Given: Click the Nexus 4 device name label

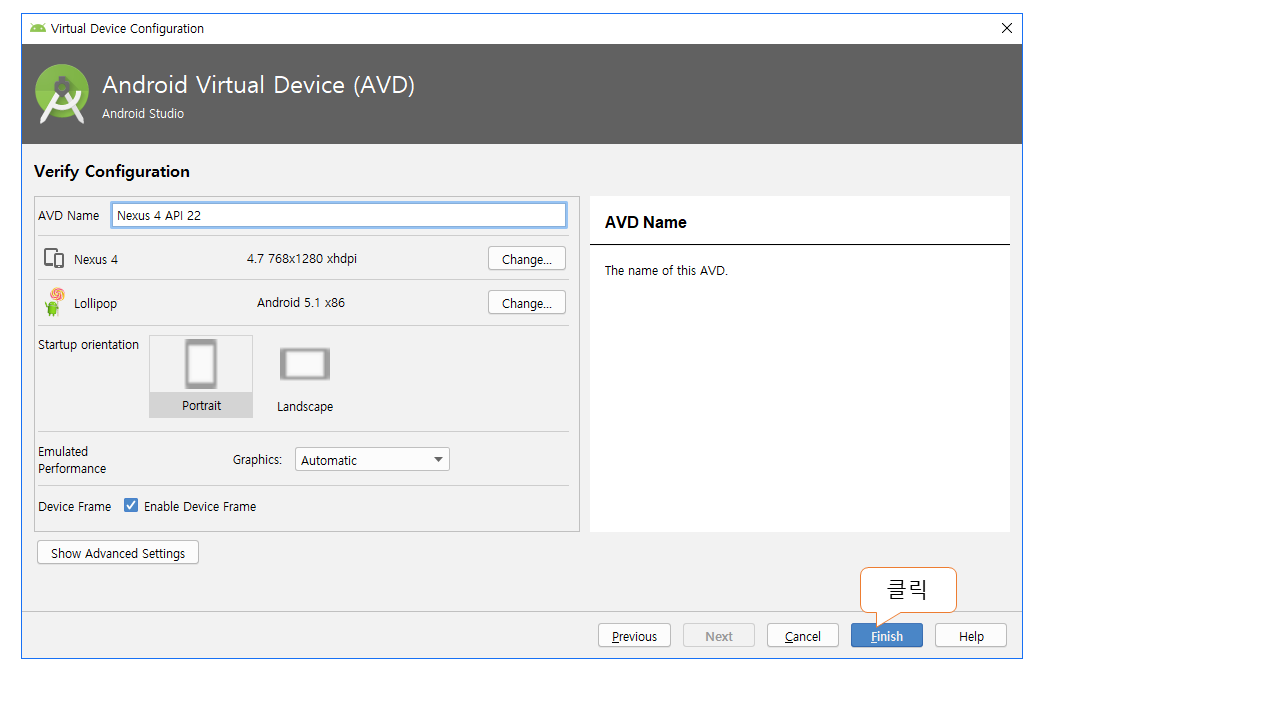Looking at the screenshot, I should click(96, 260).
